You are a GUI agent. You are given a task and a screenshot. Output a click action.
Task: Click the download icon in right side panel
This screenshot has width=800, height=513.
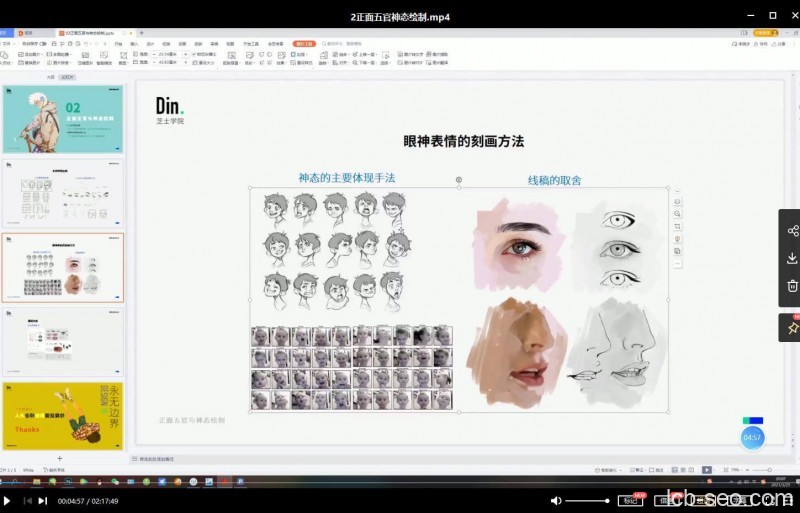pos(792,258)
